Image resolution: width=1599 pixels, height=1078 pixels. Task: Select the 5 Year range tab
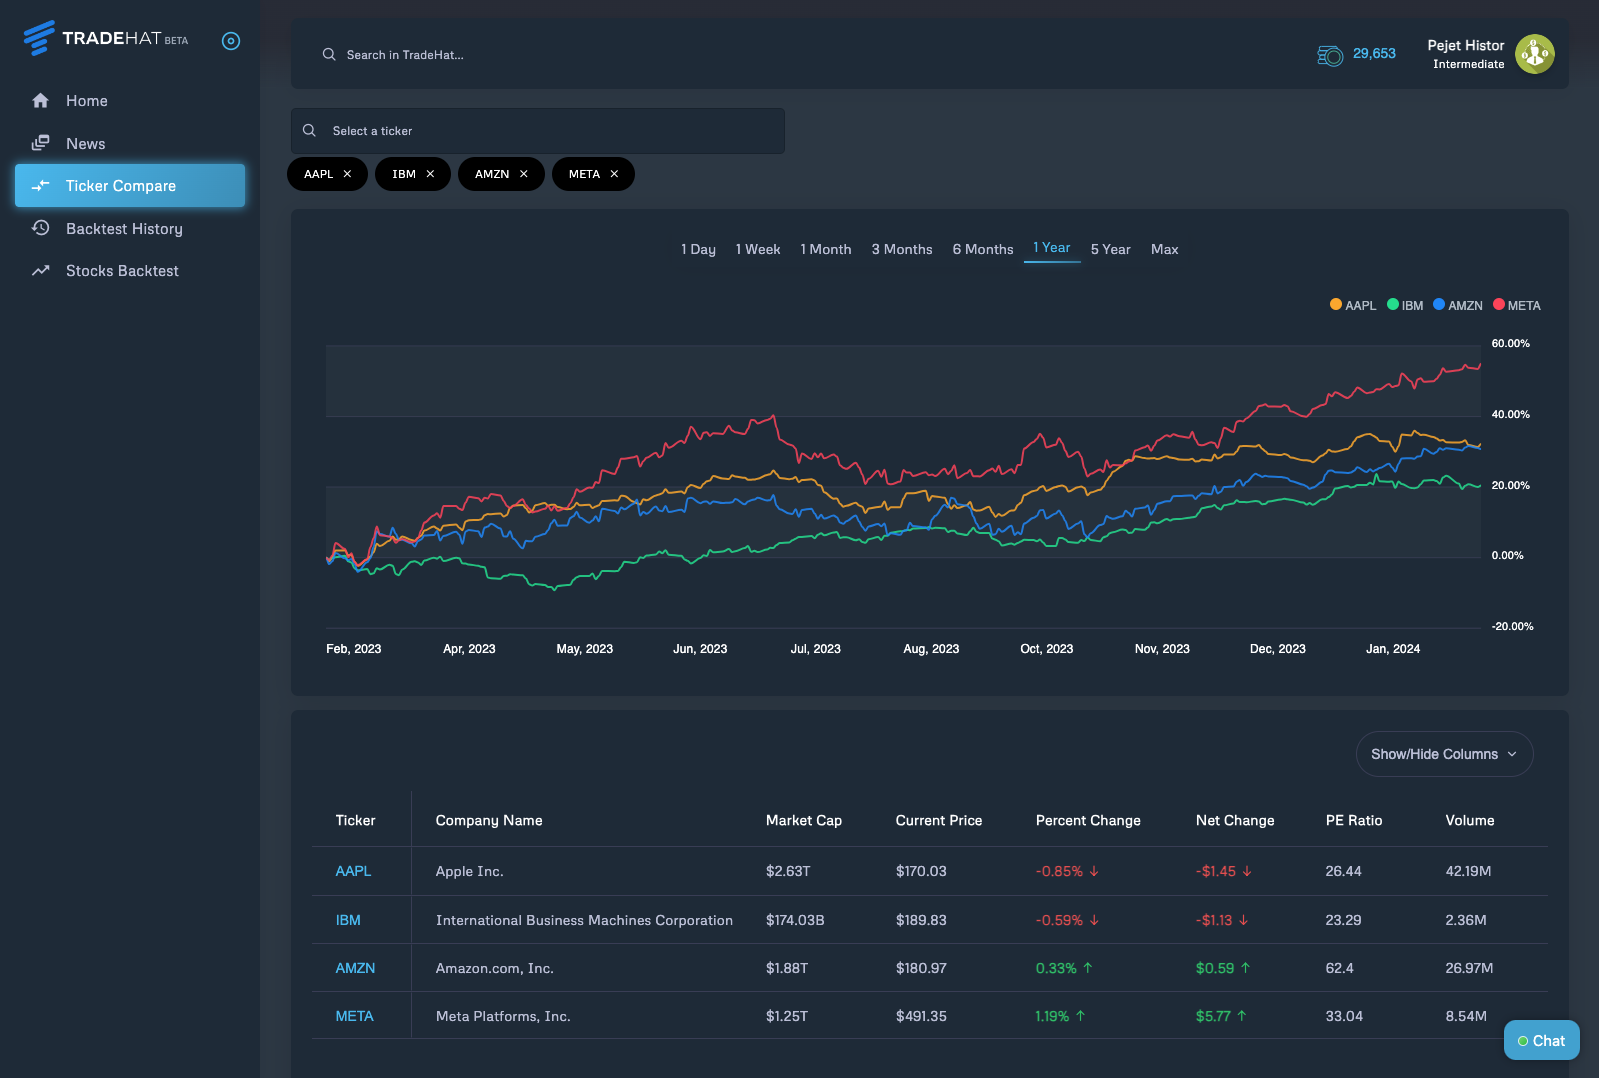pos(1110,249)
